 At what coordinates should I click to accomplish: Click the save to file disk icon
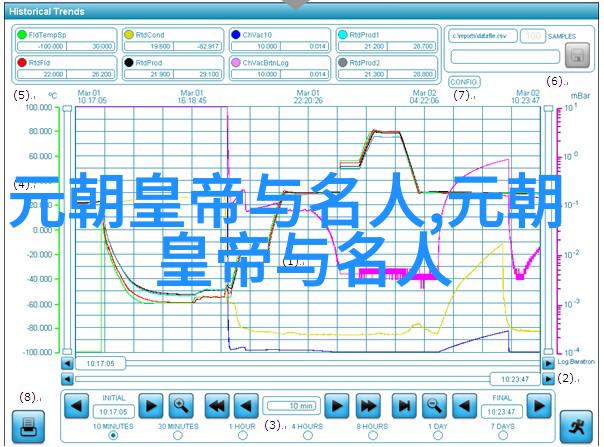point(577,55)
